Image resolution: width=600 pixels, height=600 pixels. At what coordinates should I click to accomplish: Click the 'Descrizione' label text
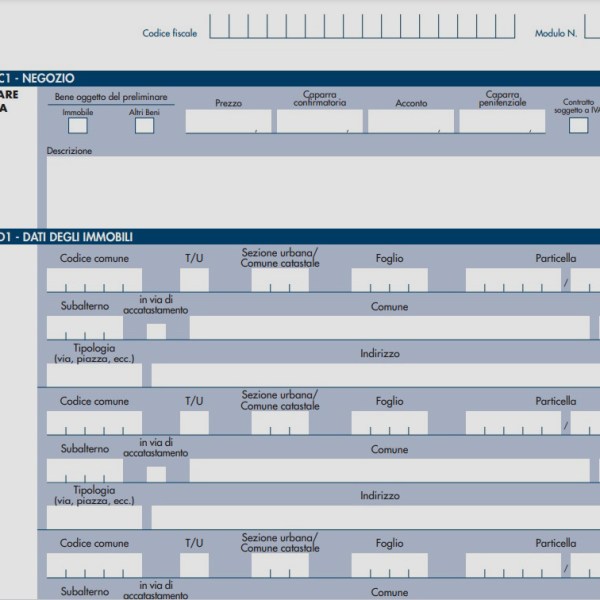pos(69,151)
